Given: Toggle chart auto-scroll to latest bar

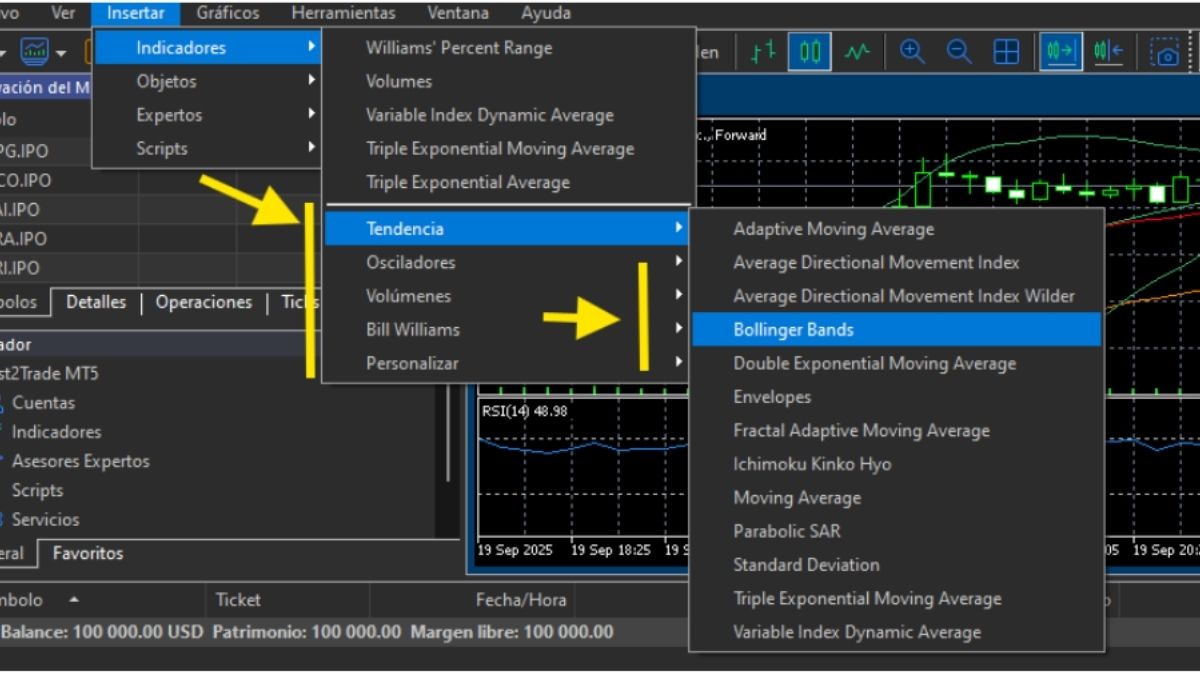Looking at the screenshot, I should tap(1061, 52).
